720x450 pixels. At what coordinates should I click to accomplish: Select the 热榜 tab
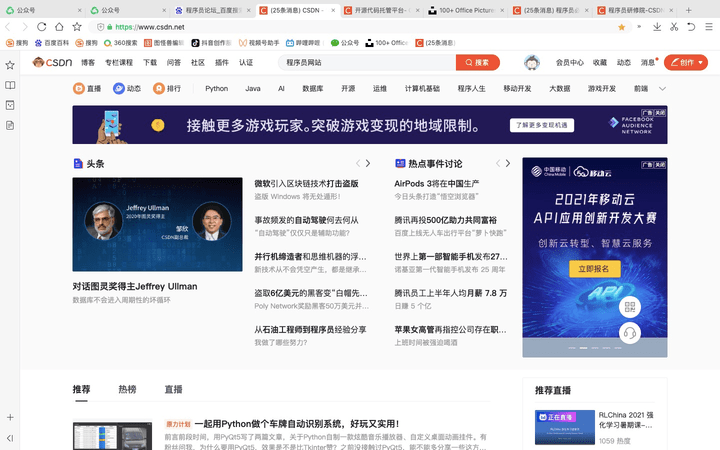click(127, 389)
